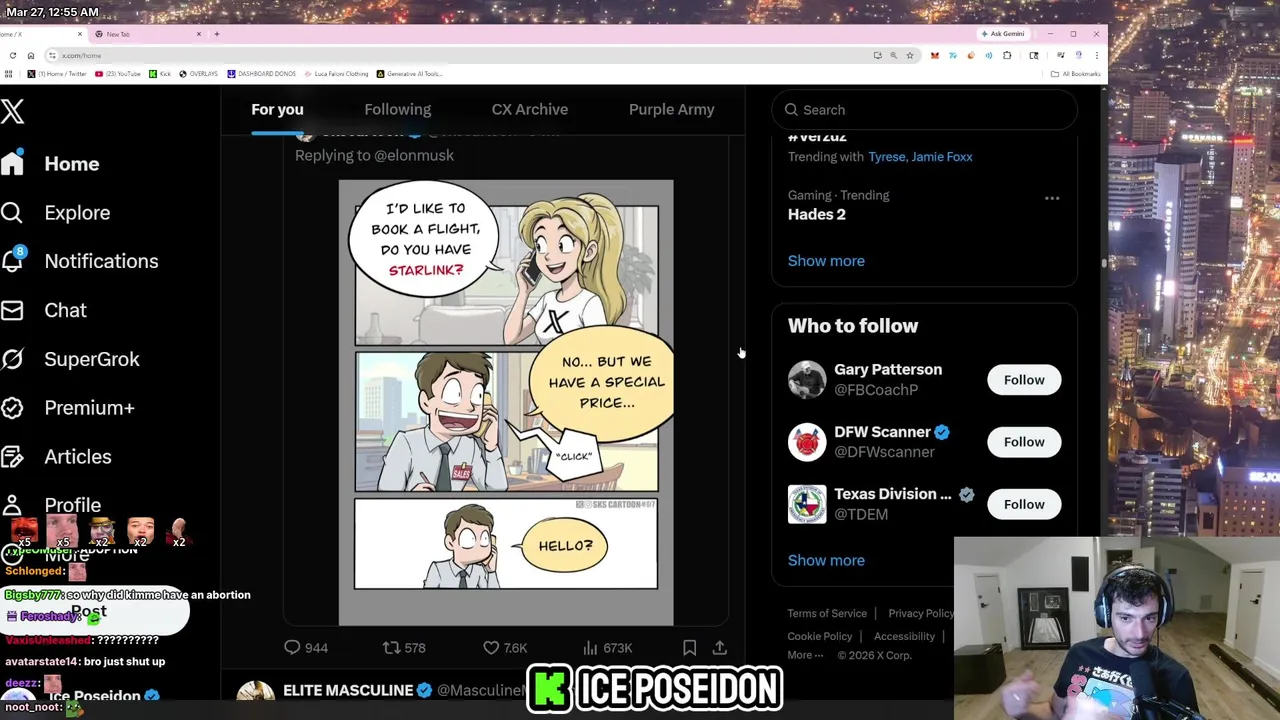
Task: Bookmark this page with the star icon
Action: pos(910,55)
